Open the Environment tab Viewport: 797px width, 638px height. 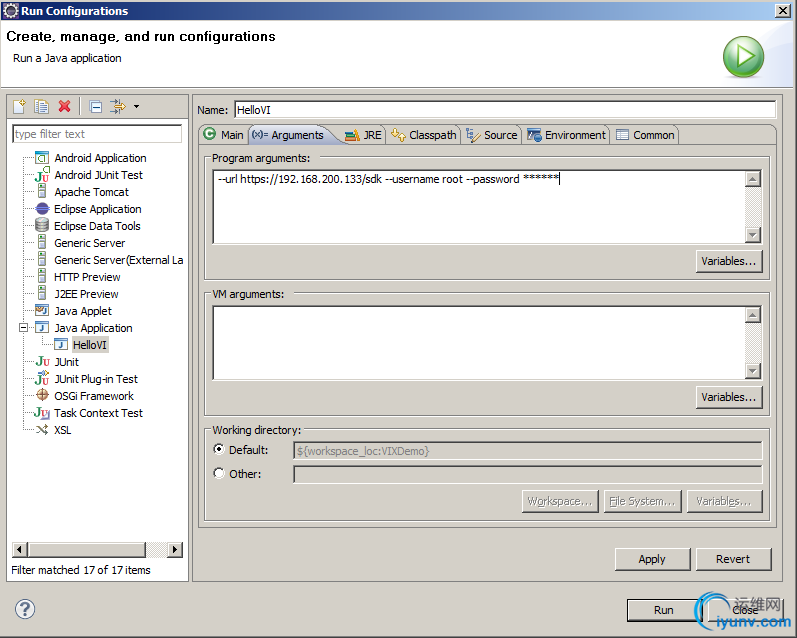pyautogui.click(x=566, y=135)
